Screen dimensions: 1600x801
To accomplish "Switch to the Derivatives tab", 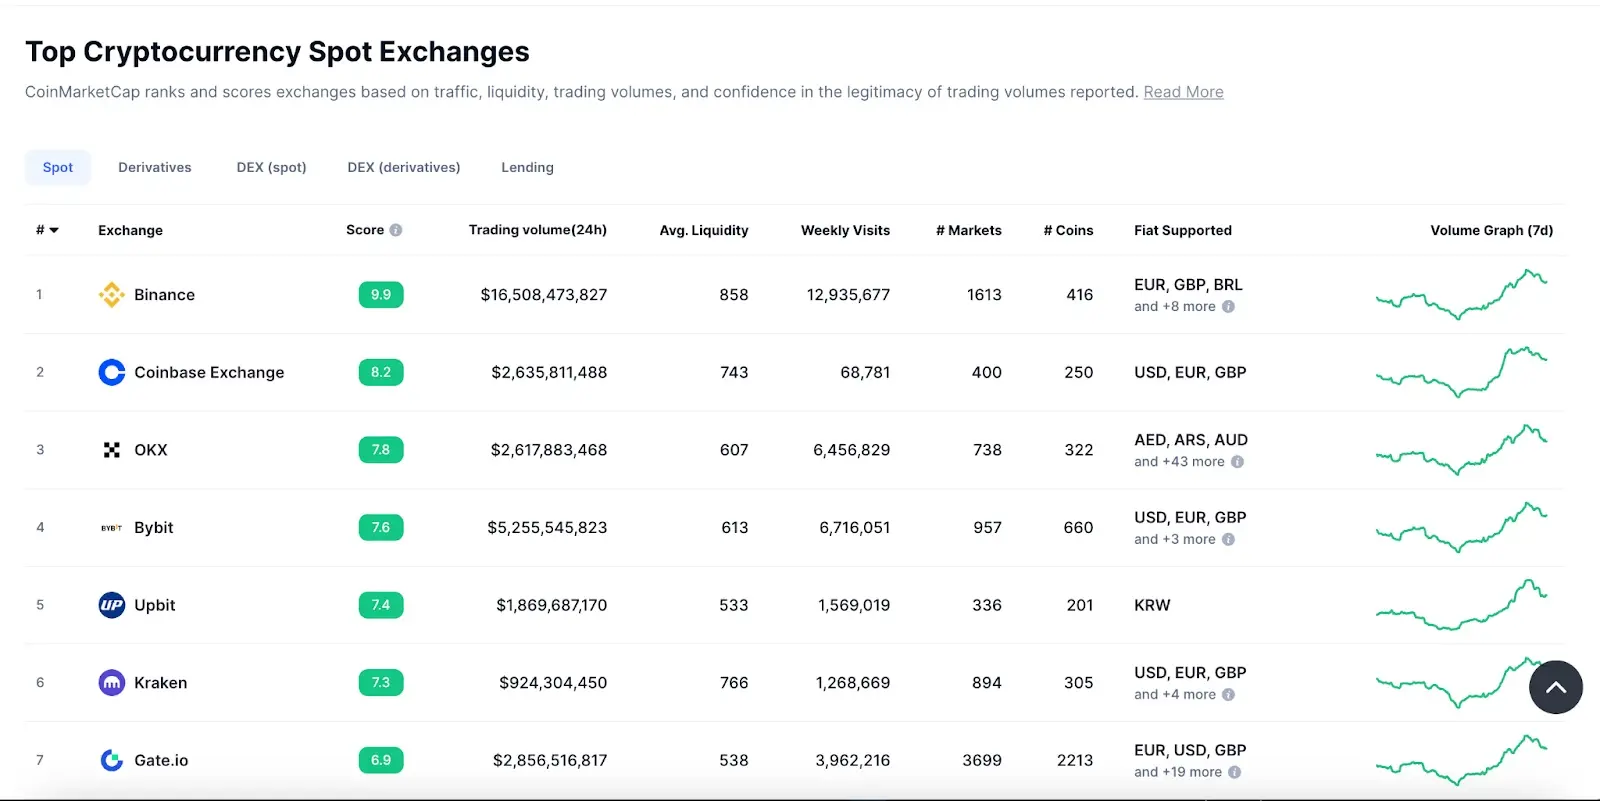I will tap(155, 168).
